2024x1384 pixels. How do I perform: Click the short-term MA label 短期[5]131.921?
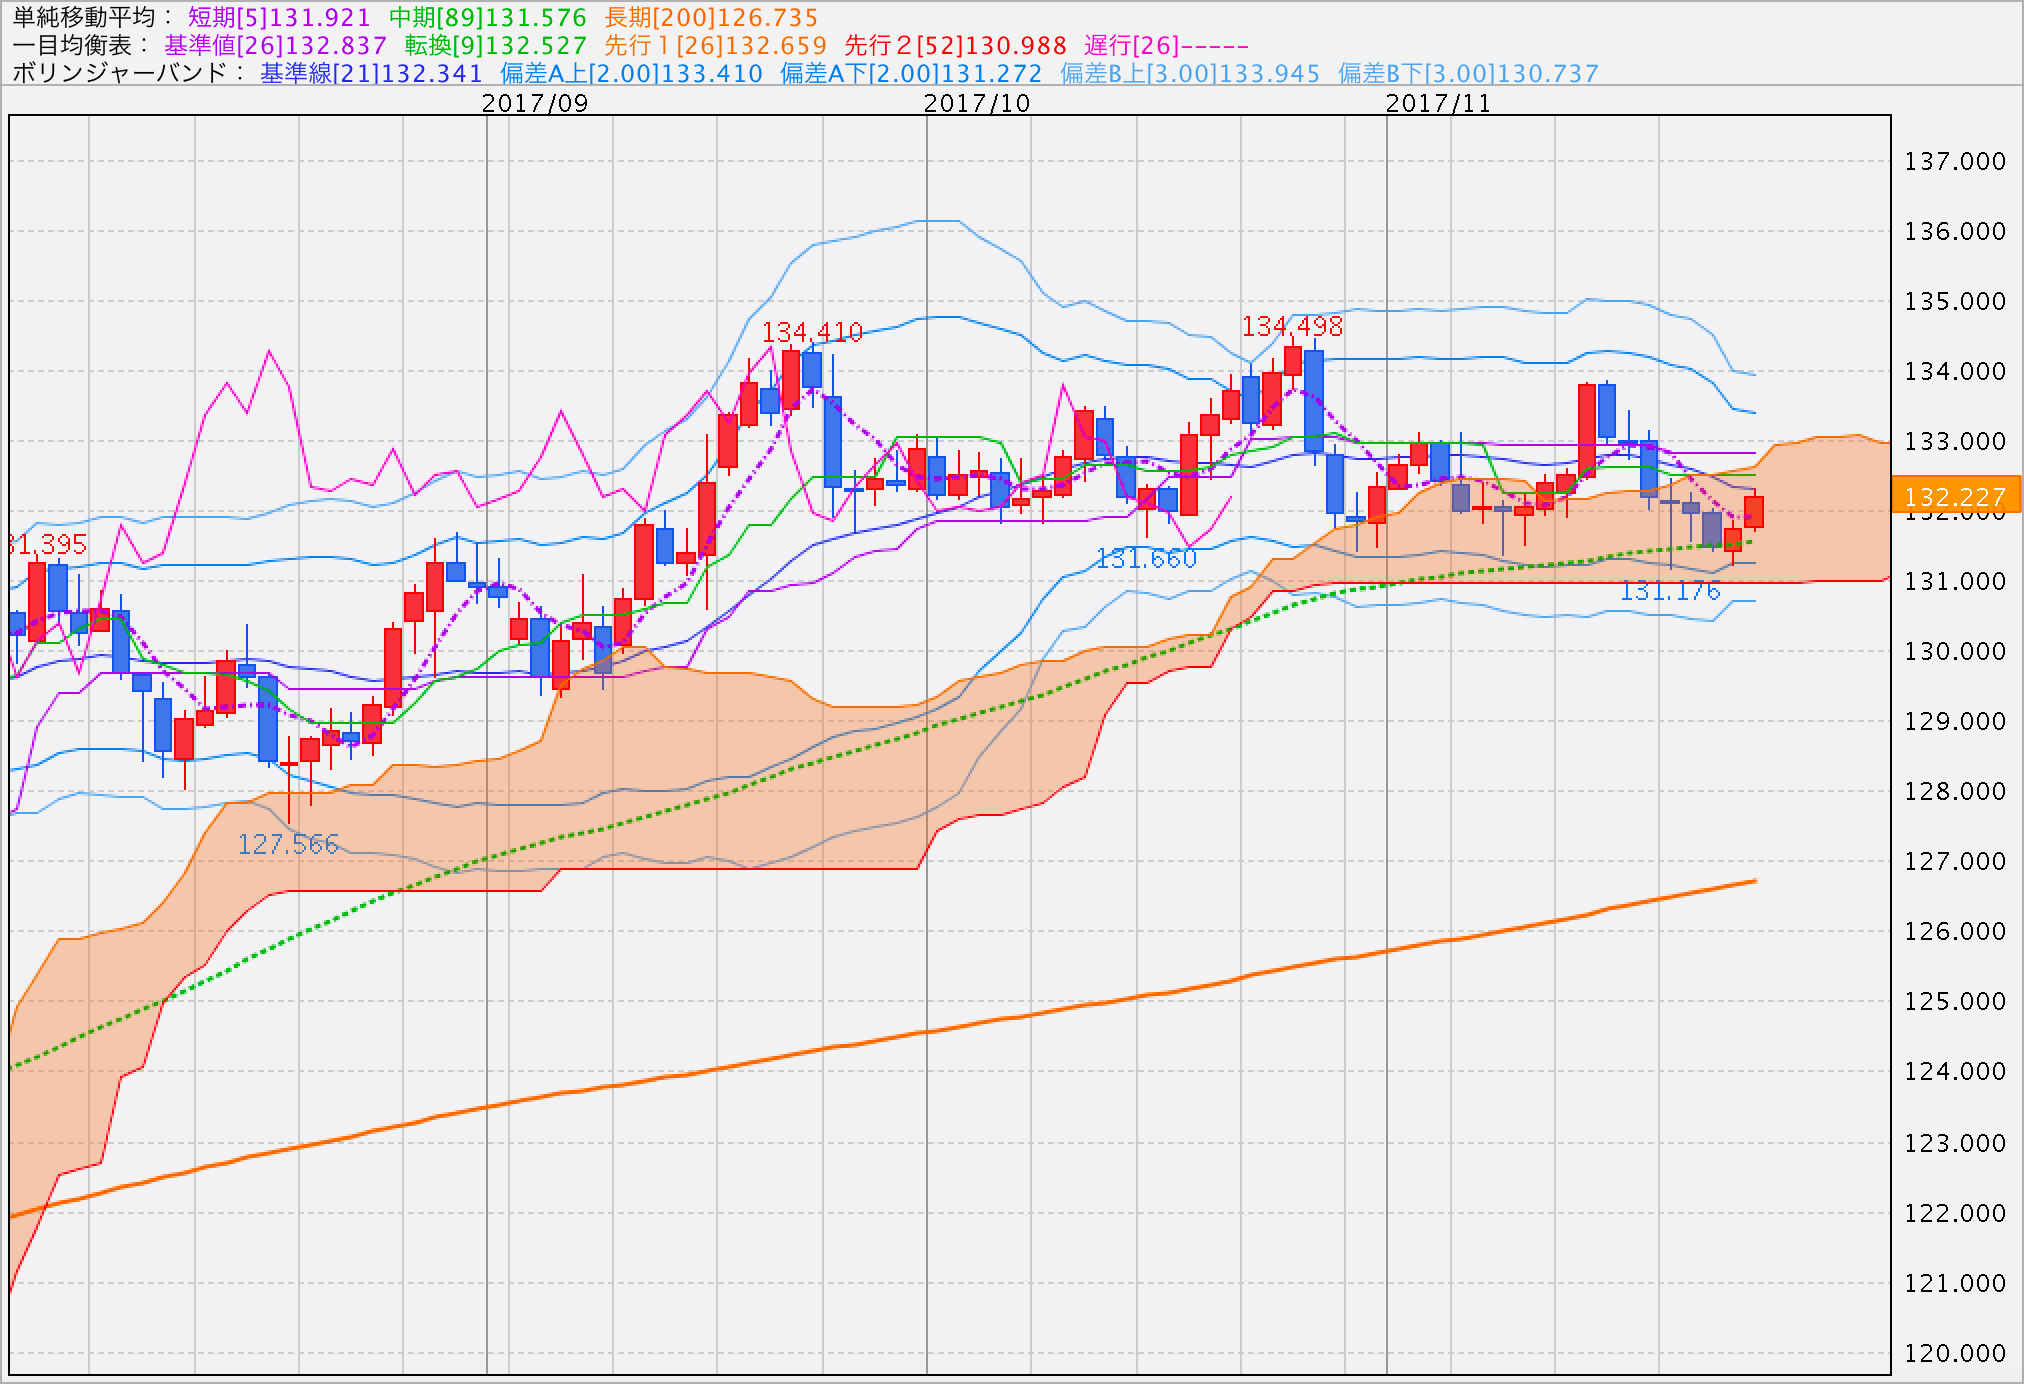coord(279,17)
